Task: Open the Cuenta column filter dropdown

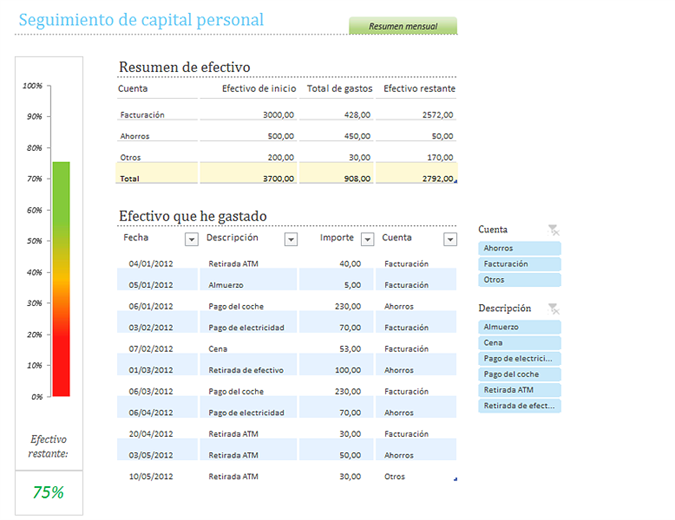Action: (450, 239)
